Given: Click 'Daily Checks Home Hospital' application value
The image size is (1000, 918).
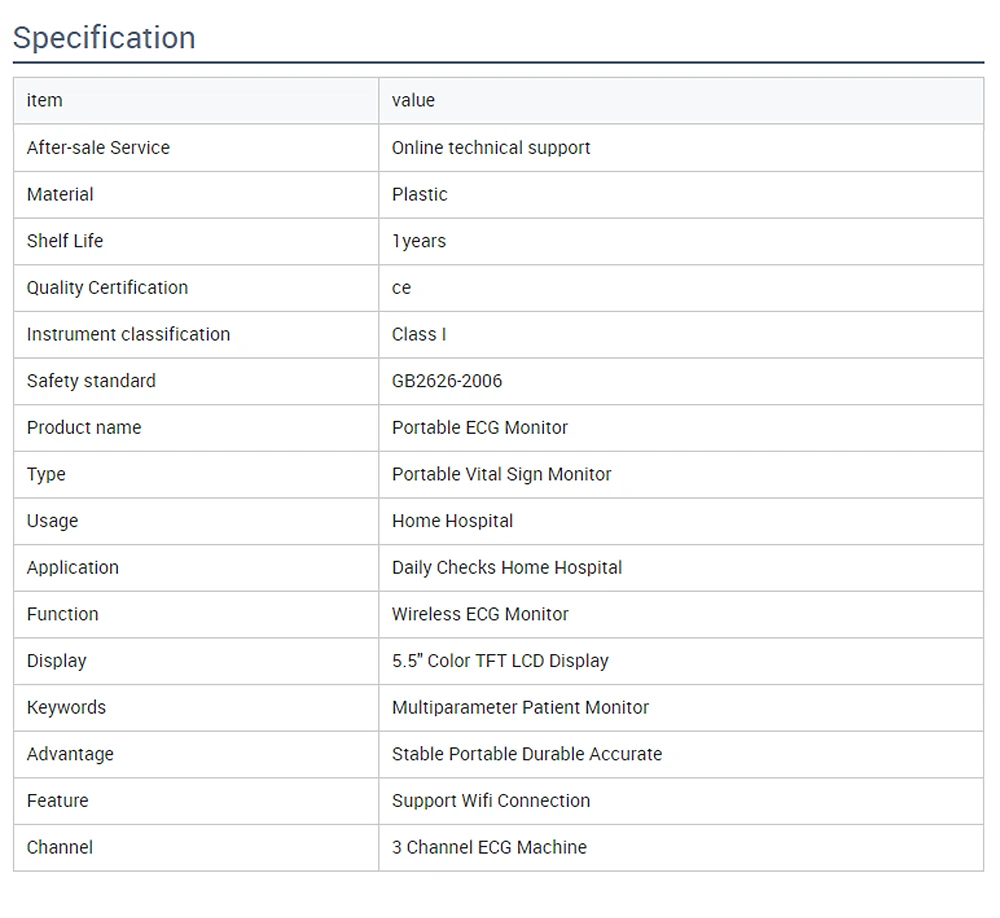Looking at the screenshot, I should pos(507,567).
